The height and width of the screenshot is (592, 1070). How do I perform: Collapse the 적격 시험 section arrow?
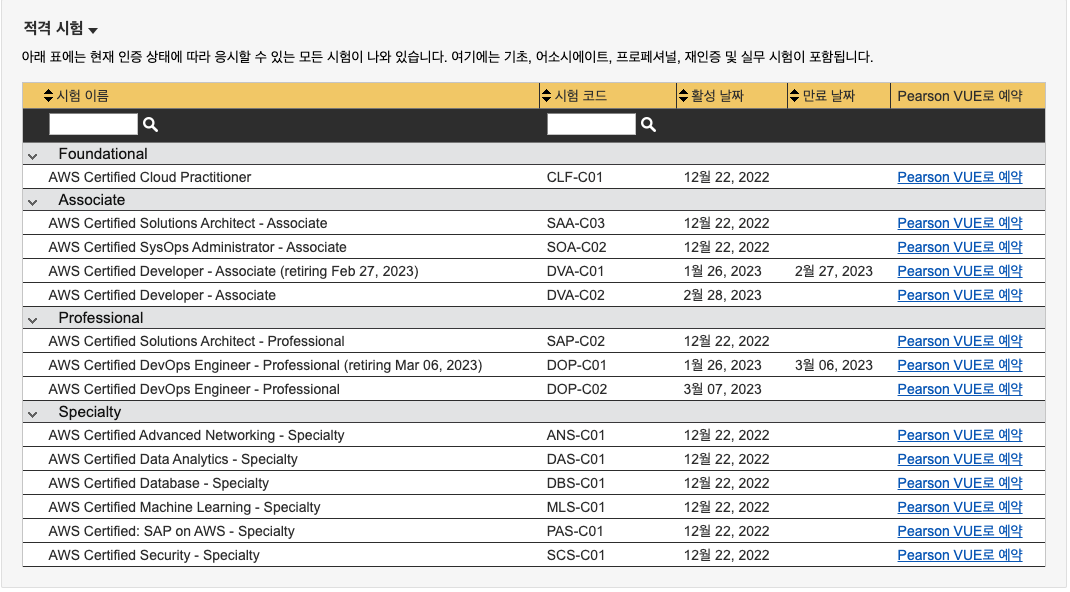tap(93, 30)
